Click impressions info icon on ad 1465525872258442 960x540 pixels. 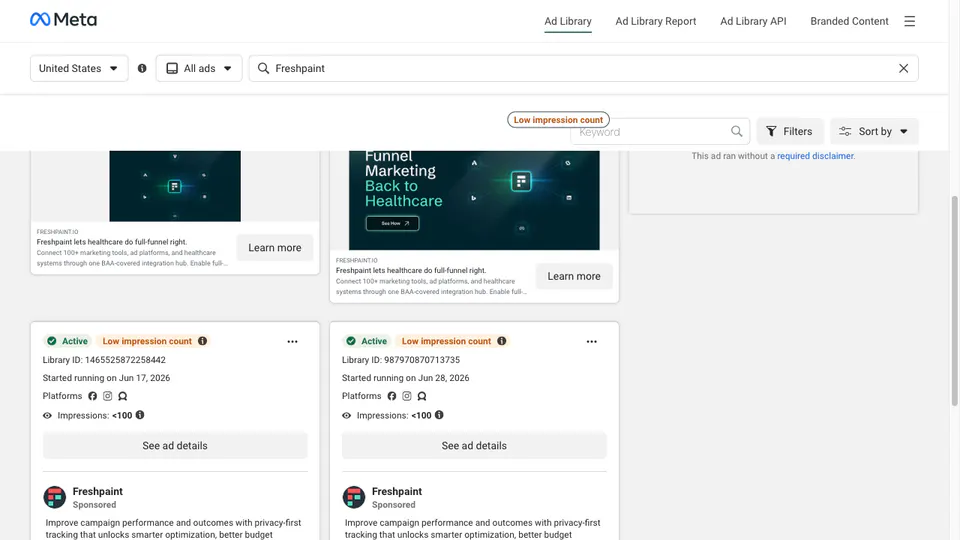click(x=140, y=415)
